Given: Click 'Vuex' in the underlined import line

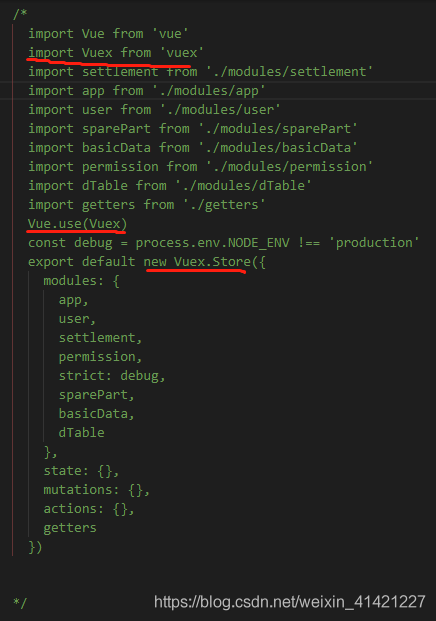Looking at the screenshot, I should pyautogui.click(x=97, y=53).
